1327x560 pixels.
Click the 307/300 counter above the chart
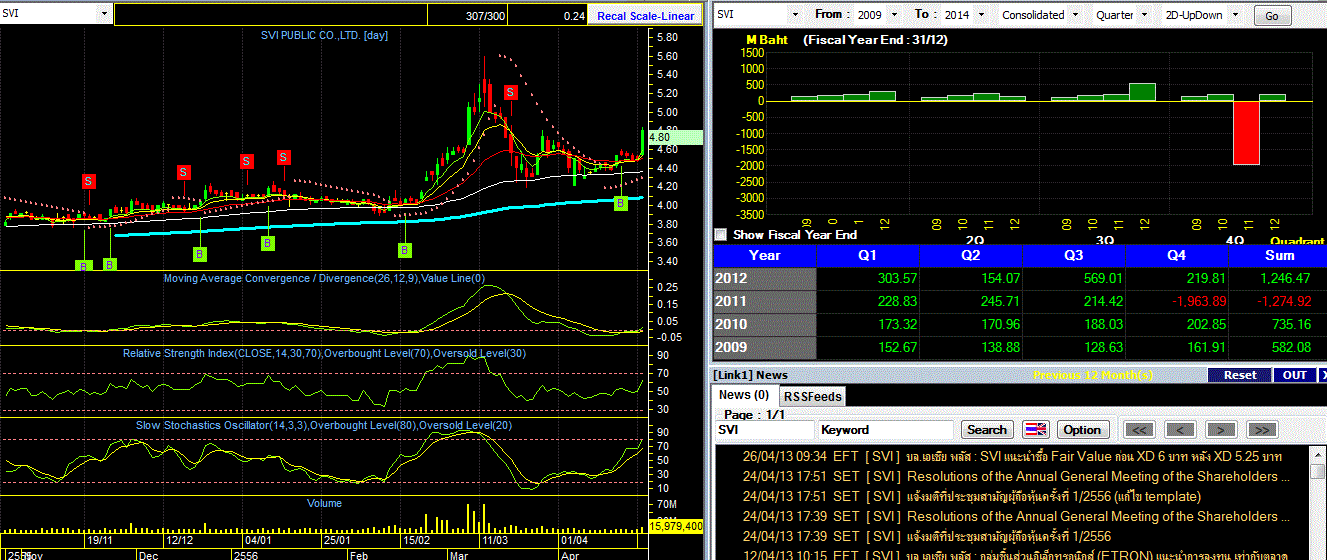486,16
